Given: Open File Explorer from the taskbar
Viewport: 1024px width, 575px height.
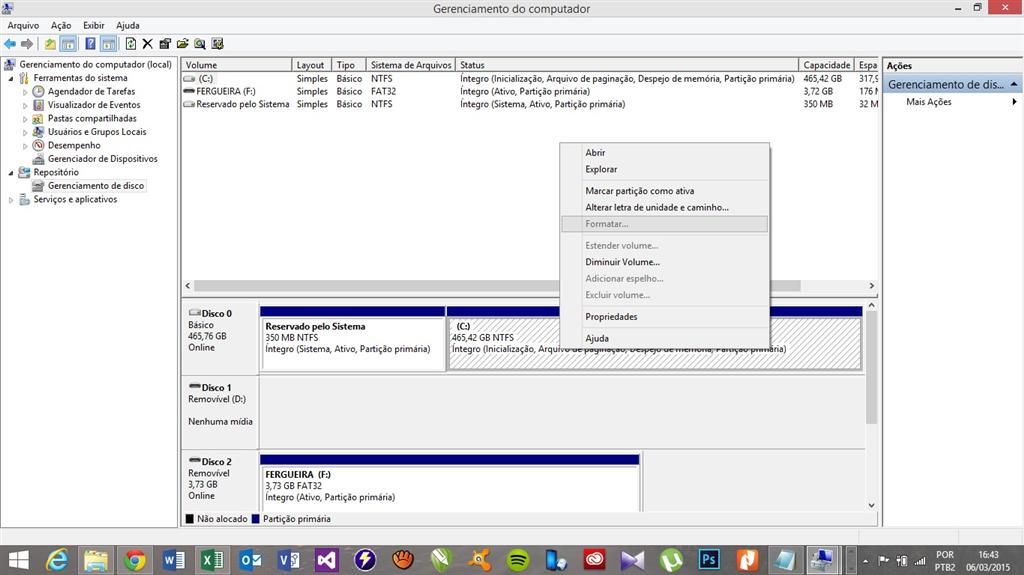Looking at the screenshot, I should pos(96,560).
